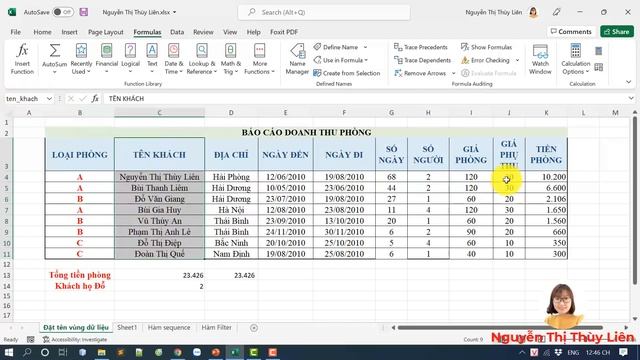
Task: Click Accessibility: Investigate status
Action: (x=75, y=339)
